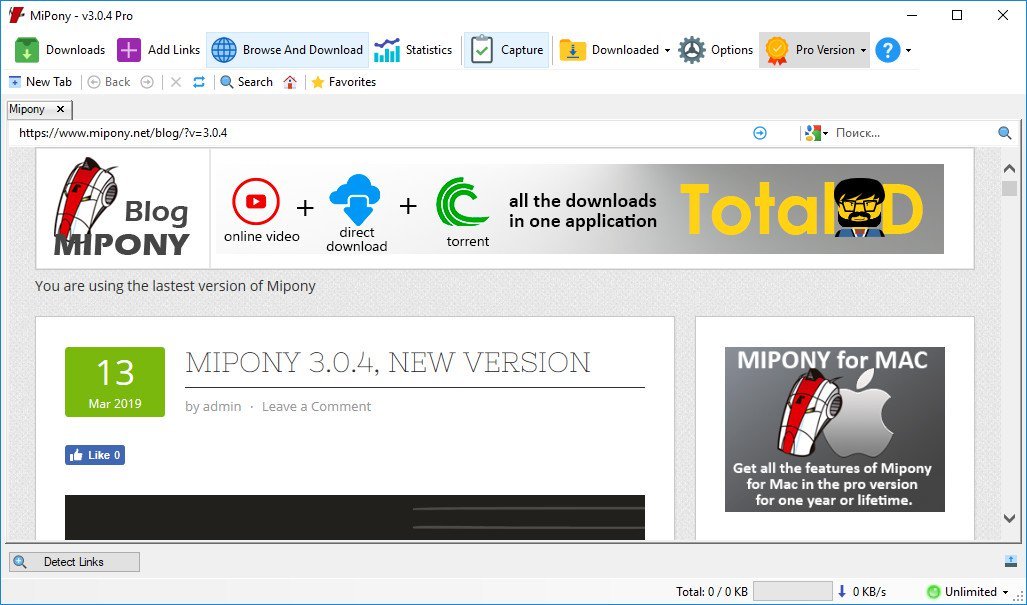Expand the help dropdown arrow
The image size is (1027, 605).
(x=908, y=50)
